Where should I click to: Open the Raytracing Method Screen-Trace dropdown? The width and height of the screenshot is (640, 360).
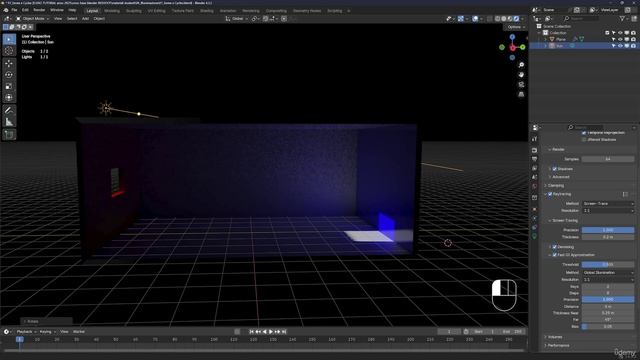[608, 204]
